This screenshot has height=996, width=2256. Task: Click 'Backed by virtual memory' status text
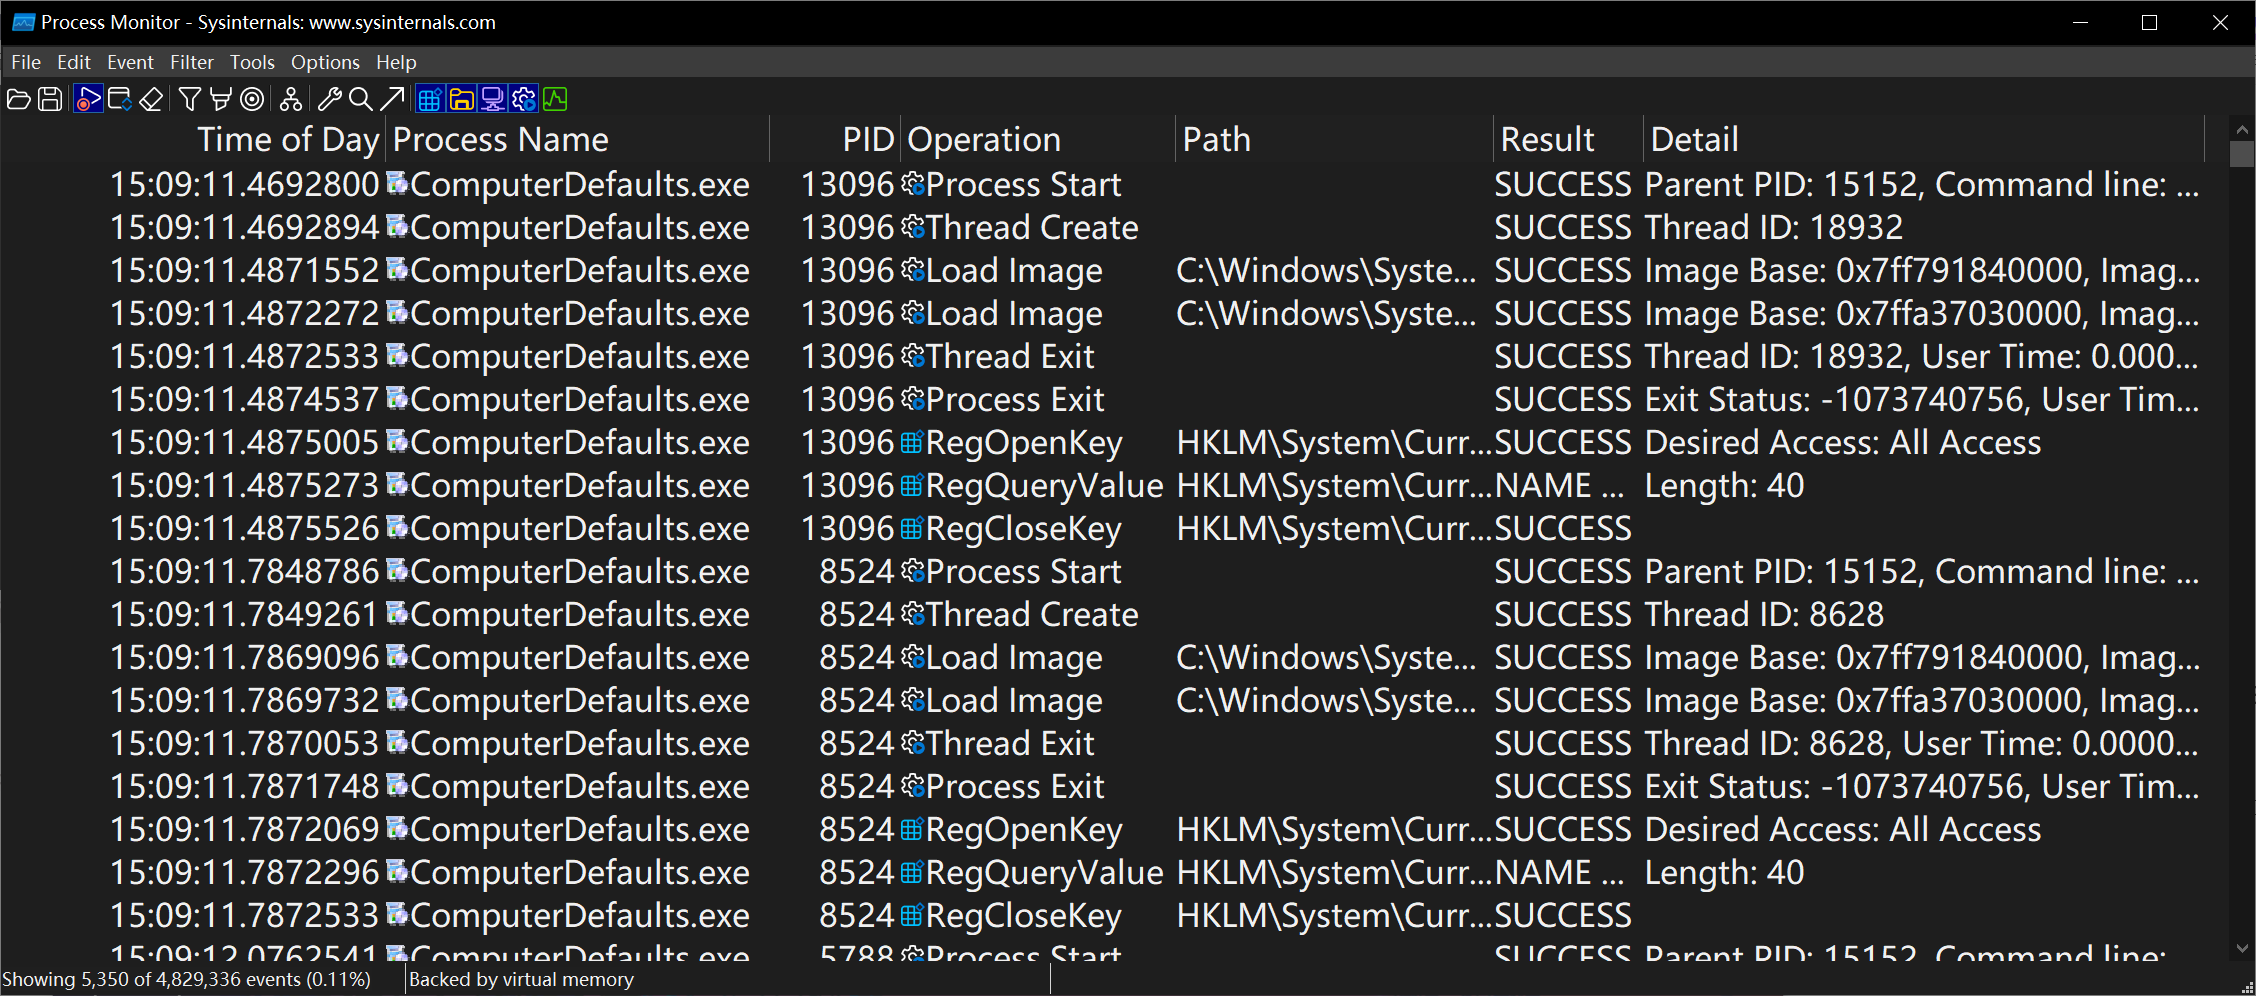[521, 979]
